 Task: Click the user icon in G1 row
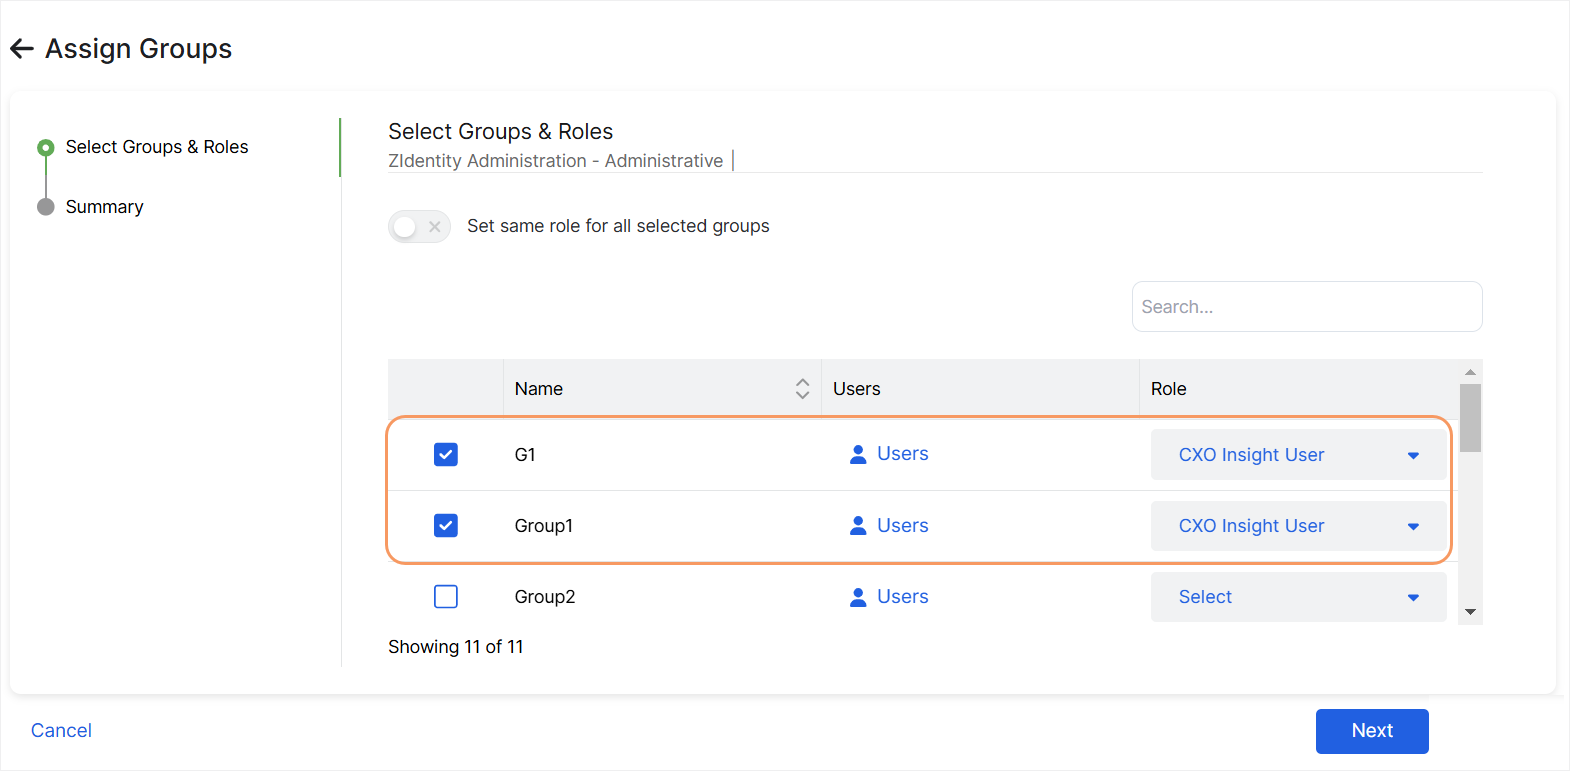[x=857, y=455]
